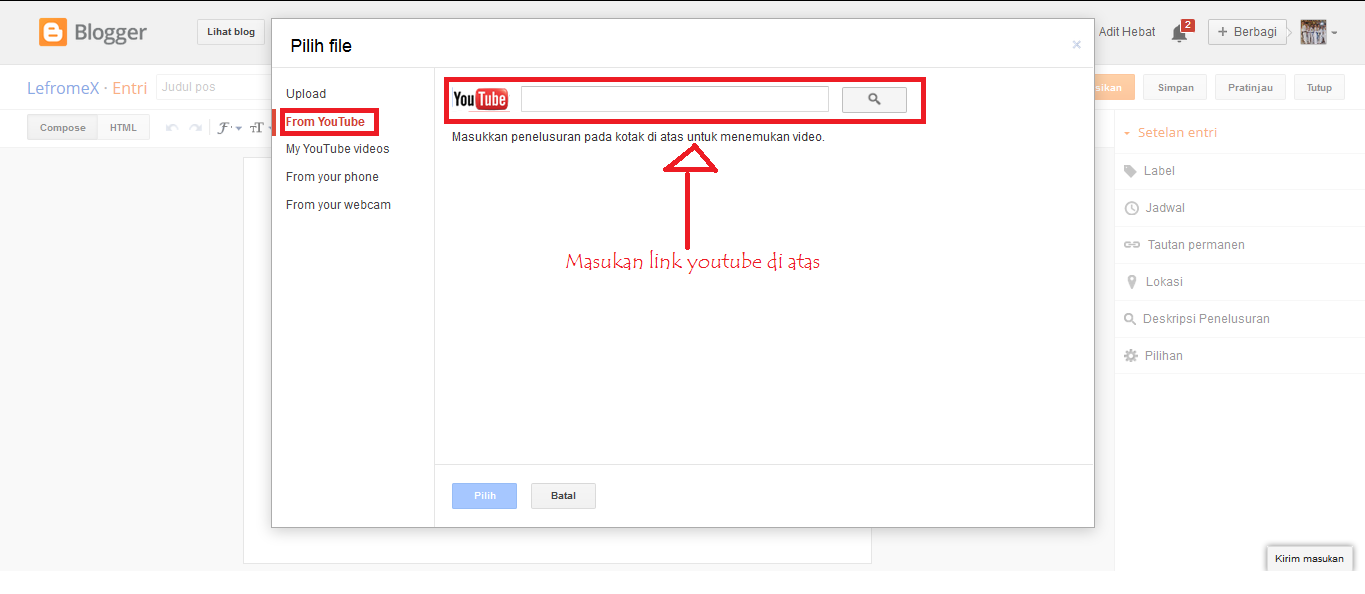The width and height of the screenshot is (1365, 594).
Task: Click the Kirim masukan button
Action: [x=1310, y=558]
